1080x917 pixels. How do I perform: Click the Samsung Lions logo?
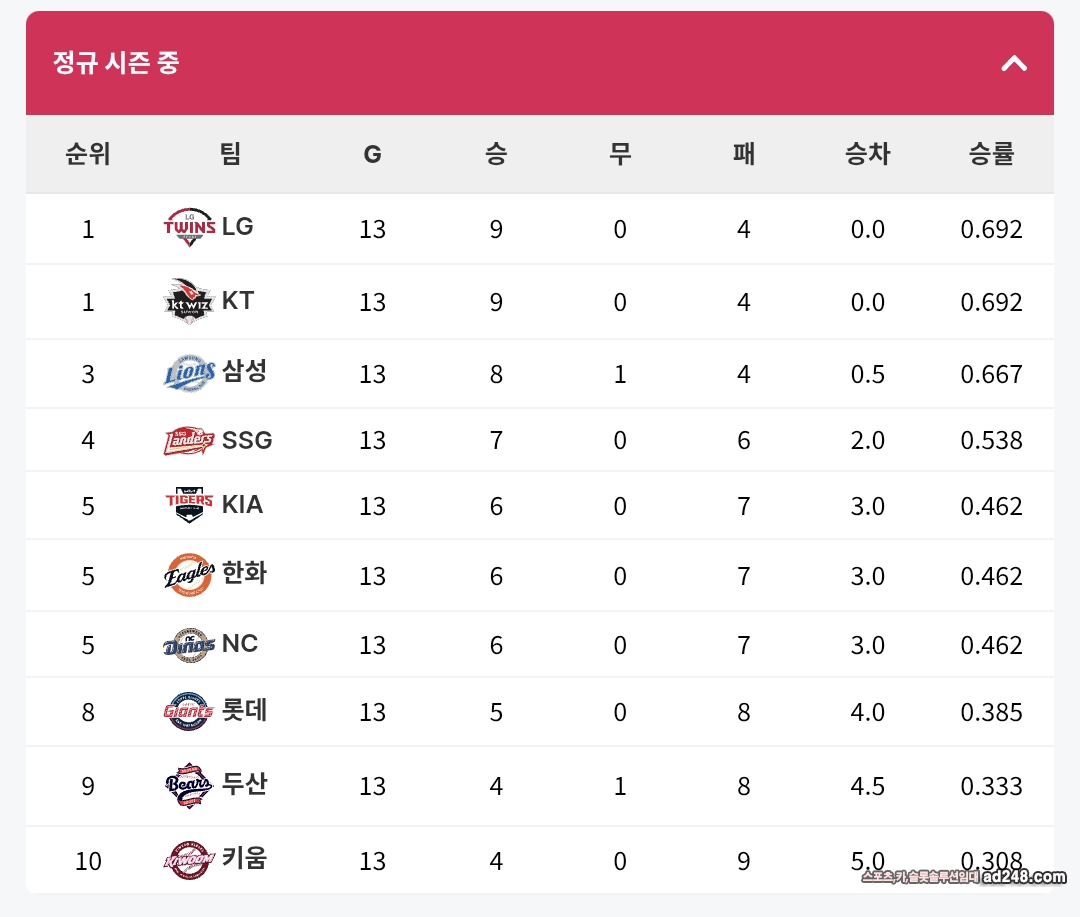[189, 373]
